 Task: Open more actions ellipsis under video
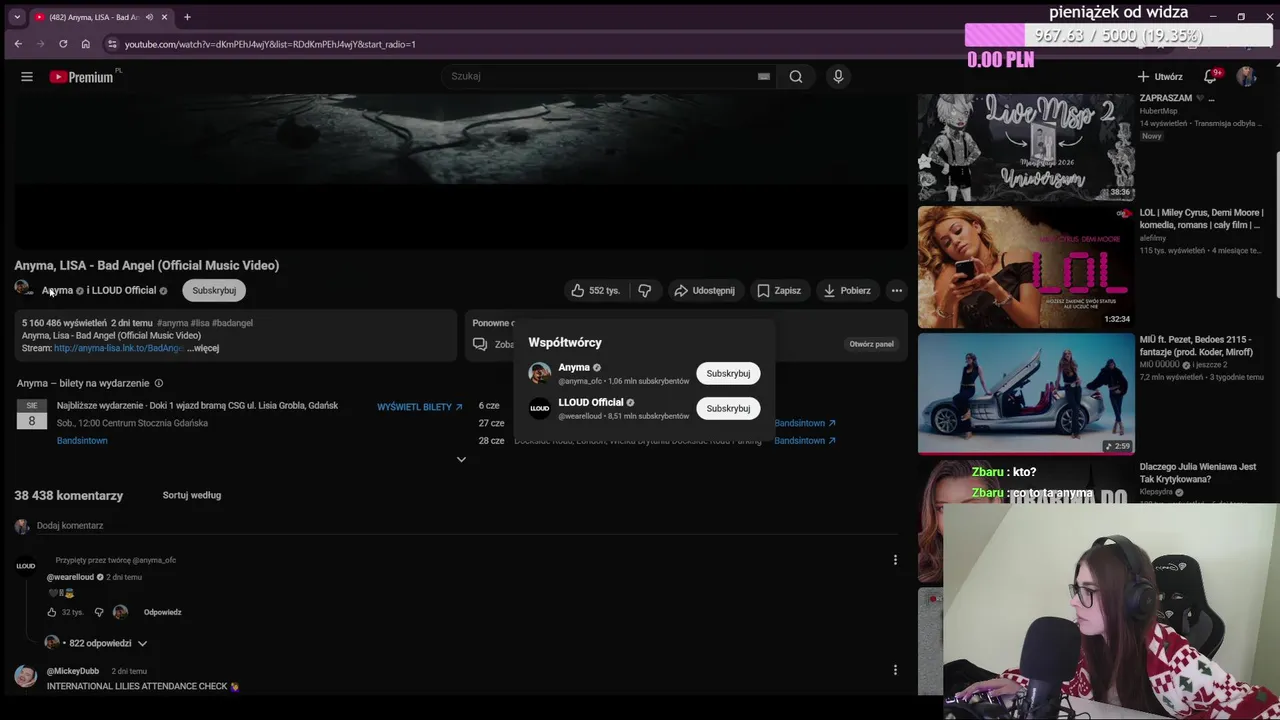[897, 290]
